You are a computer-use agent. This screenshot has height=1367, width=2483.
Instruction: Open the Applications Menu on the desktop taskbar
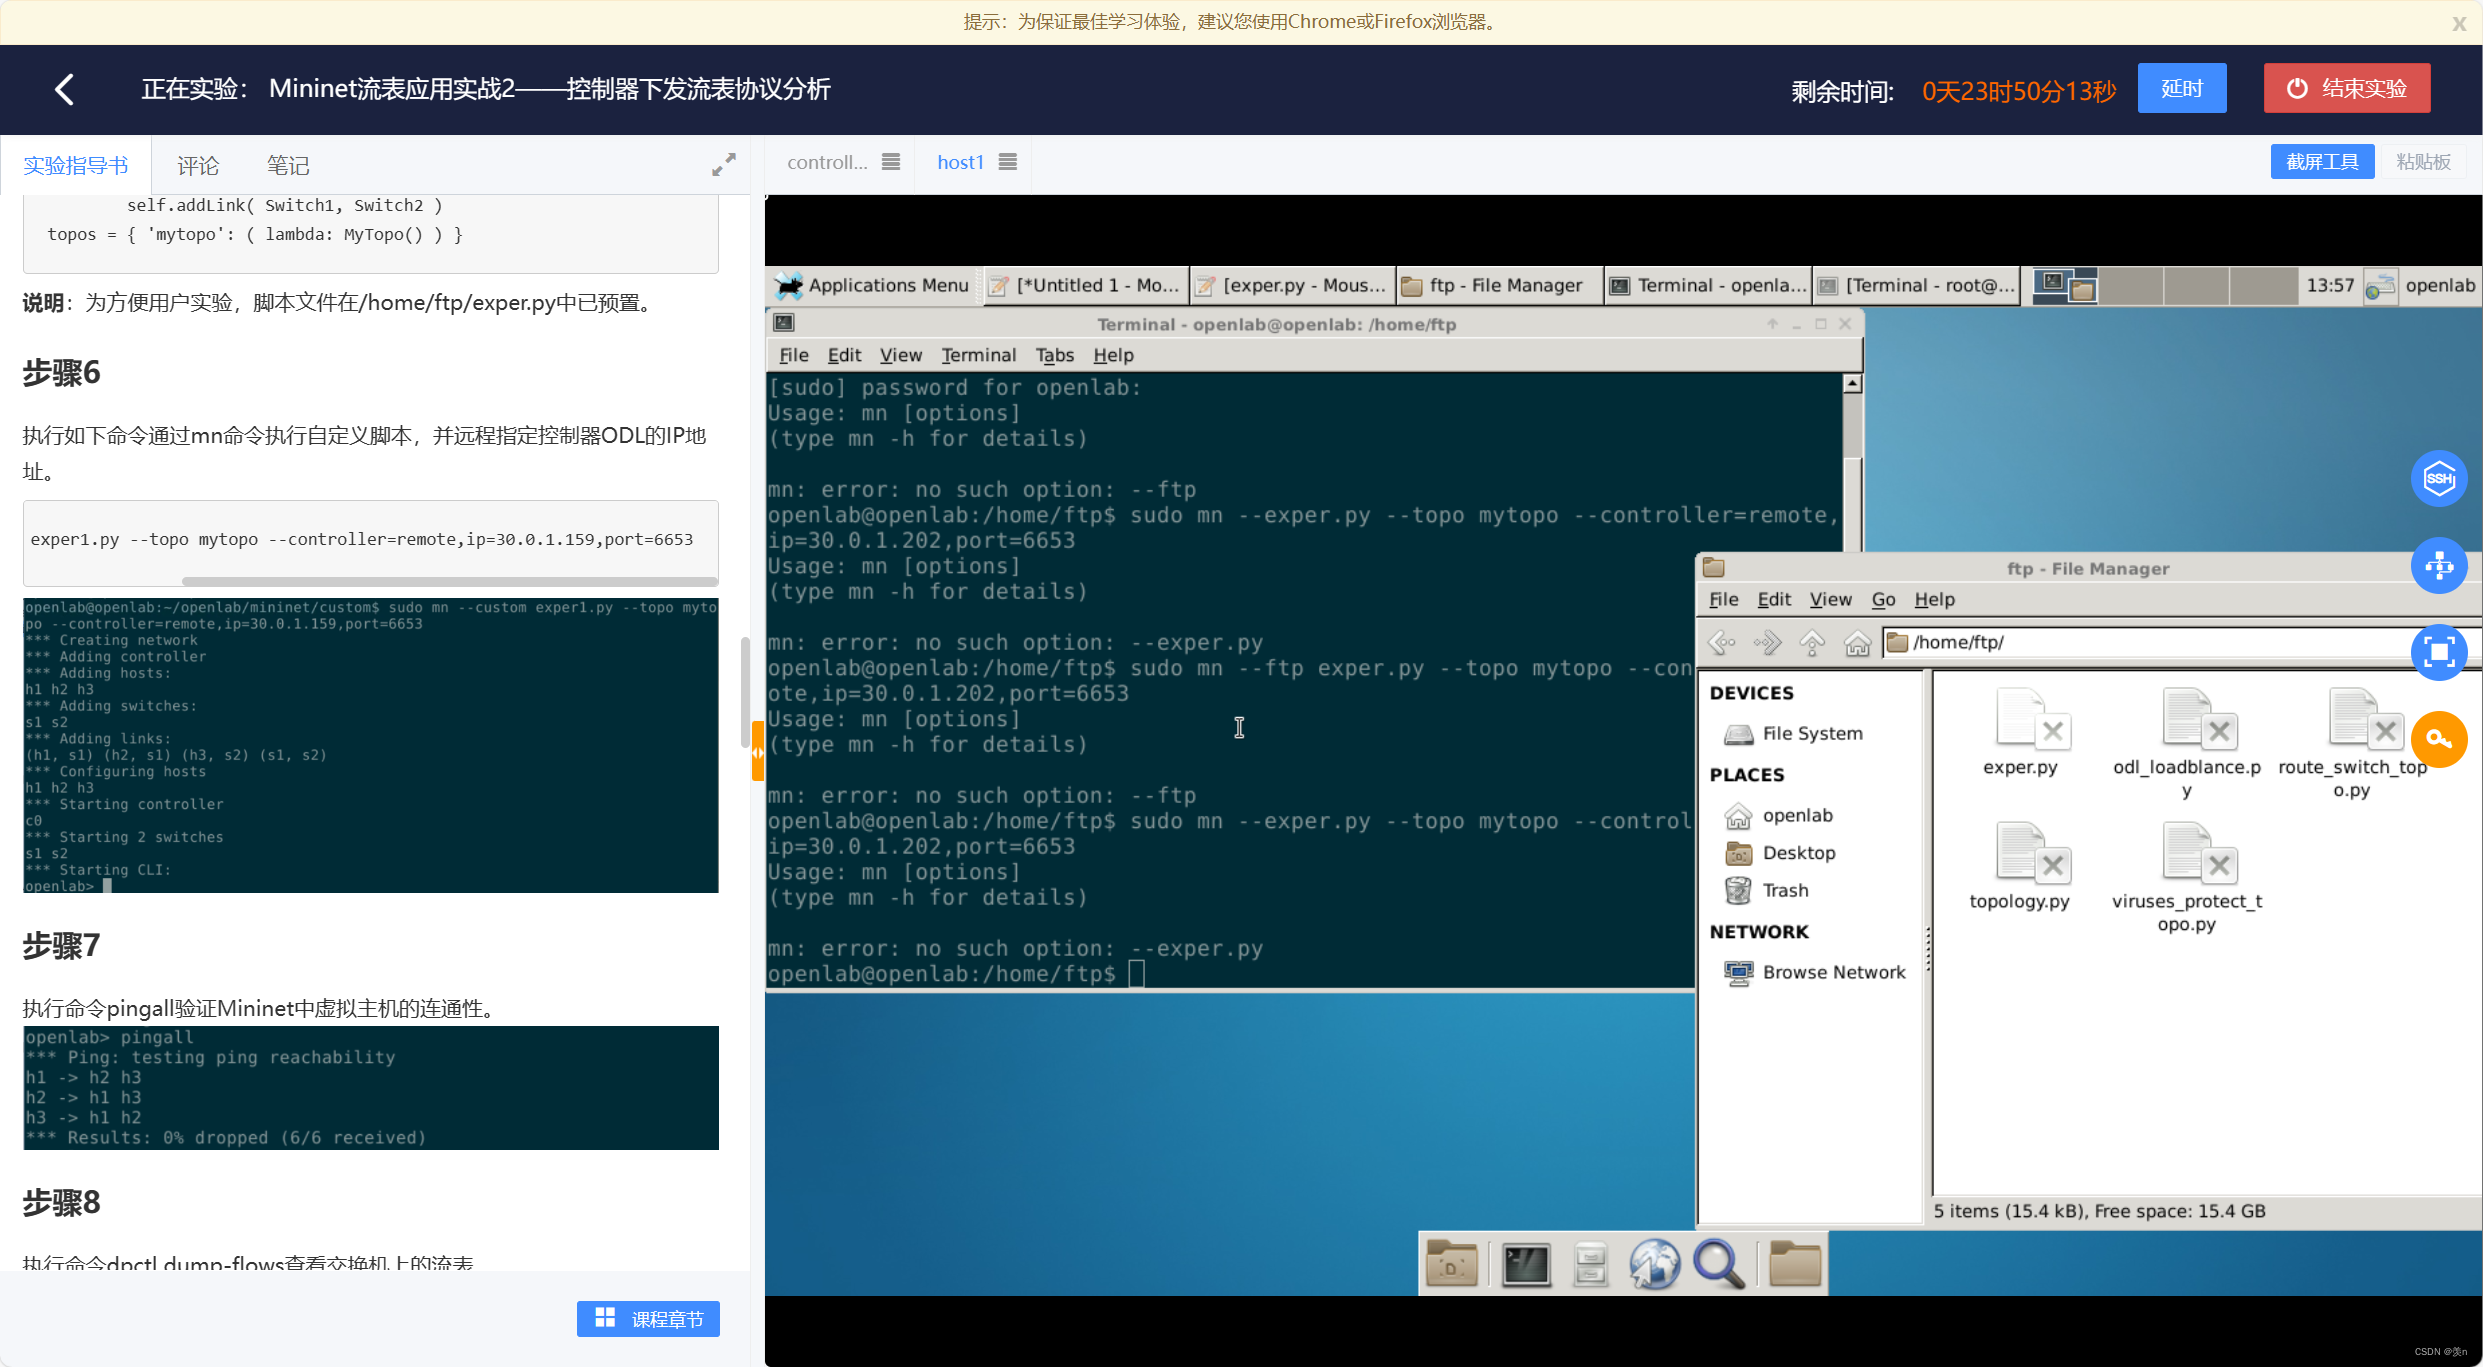click(871, 285)
